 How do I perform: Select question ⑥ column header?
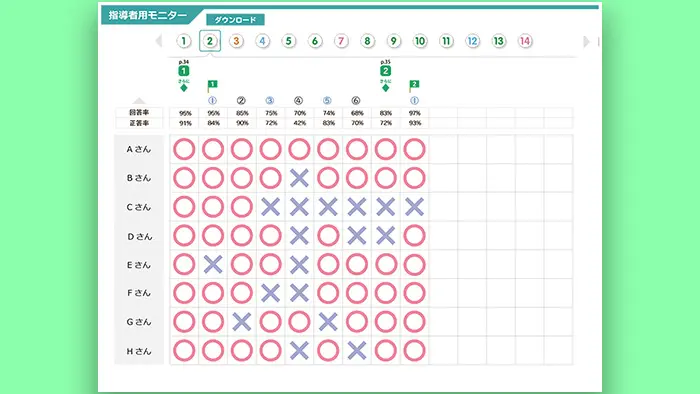[x=356, y=100]
